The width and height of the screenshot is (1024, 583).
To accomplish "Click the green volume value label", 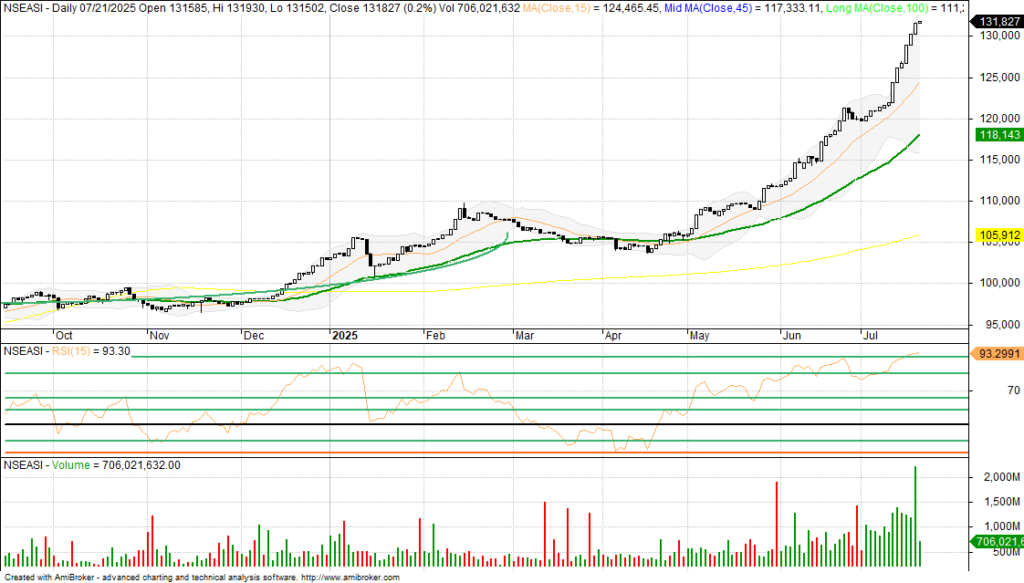I will click(996, 542).
